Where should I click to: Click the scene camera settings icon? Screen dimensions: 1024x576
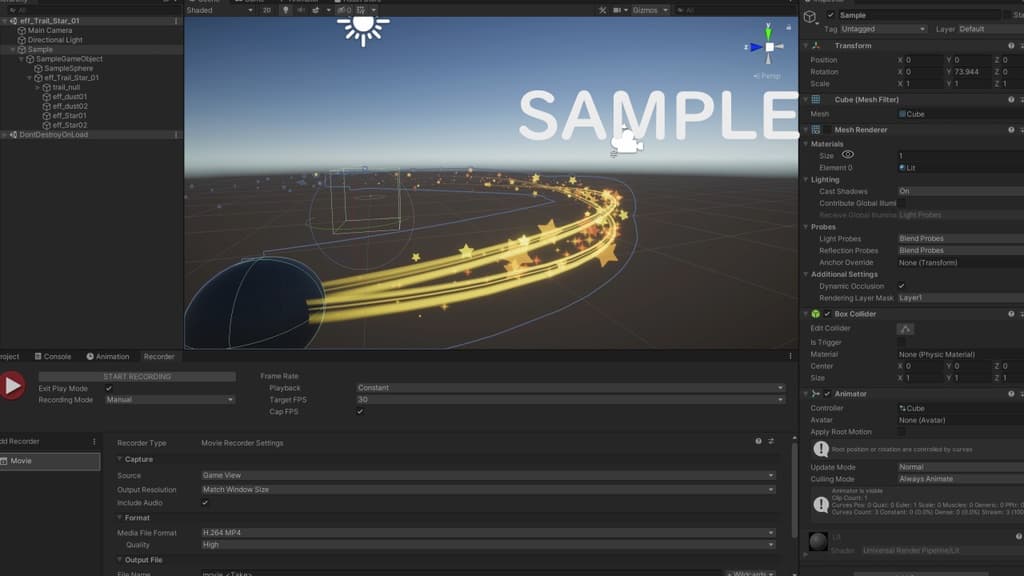(x=616, y=10)
